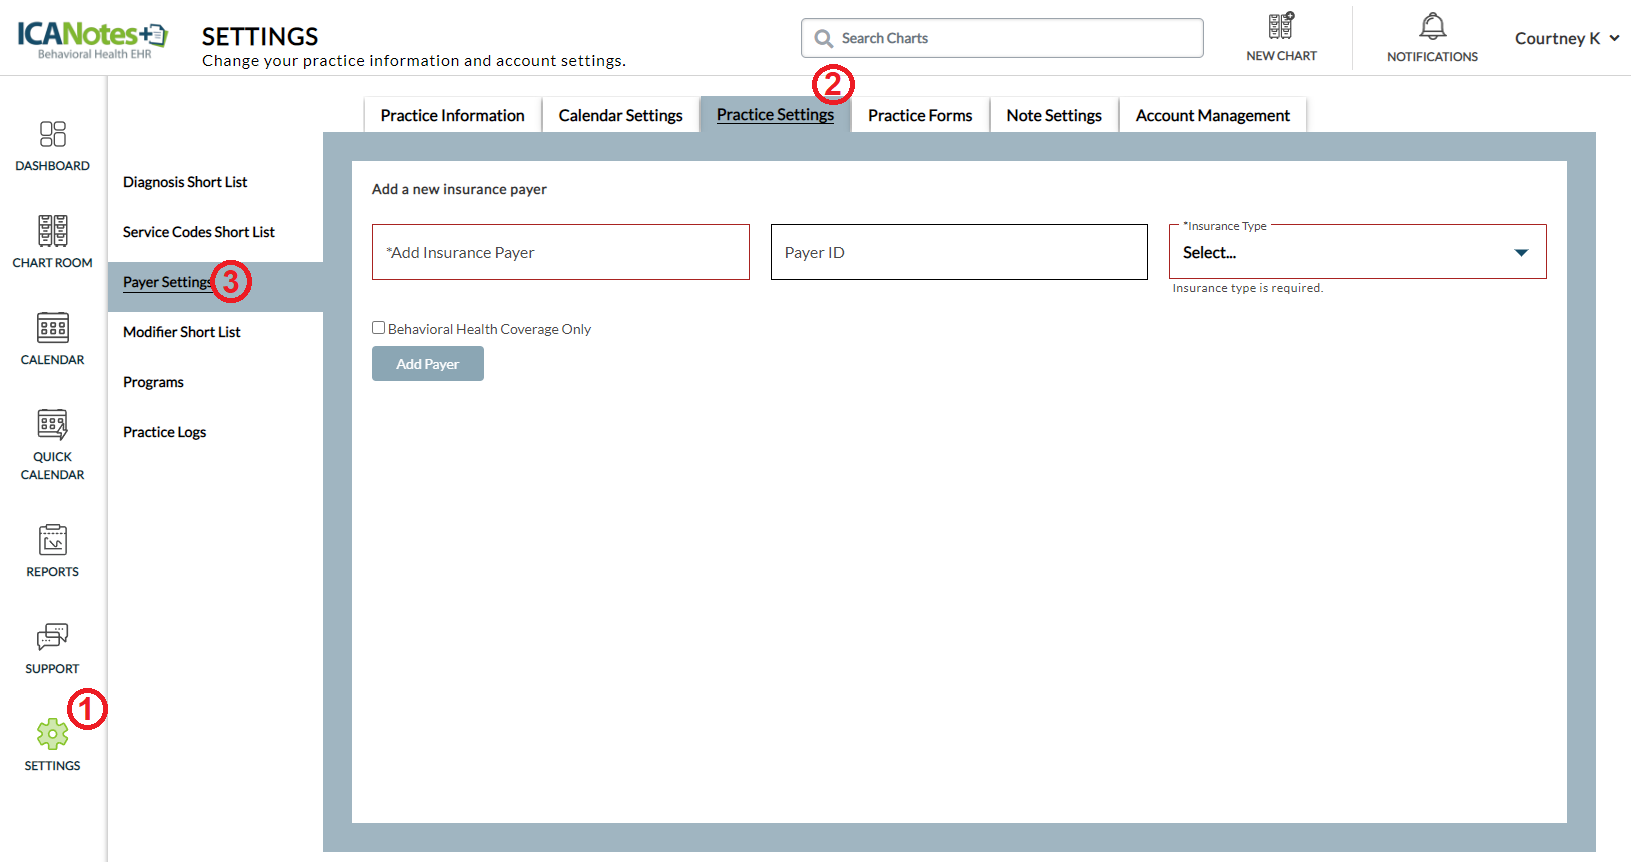Switch to Practice Information tab
Viewport: 1631px width, 862px height.
452,116
